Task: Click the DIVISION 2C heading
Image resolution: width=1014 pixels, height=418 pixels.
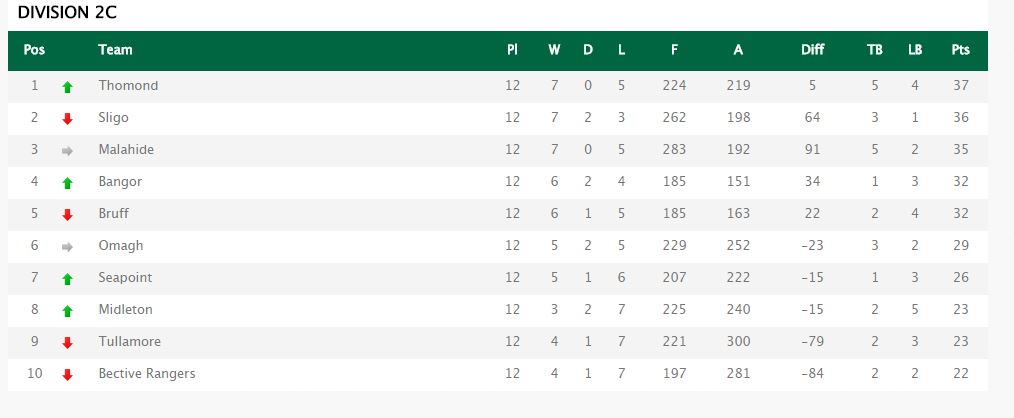Action: tap(72, 14)
